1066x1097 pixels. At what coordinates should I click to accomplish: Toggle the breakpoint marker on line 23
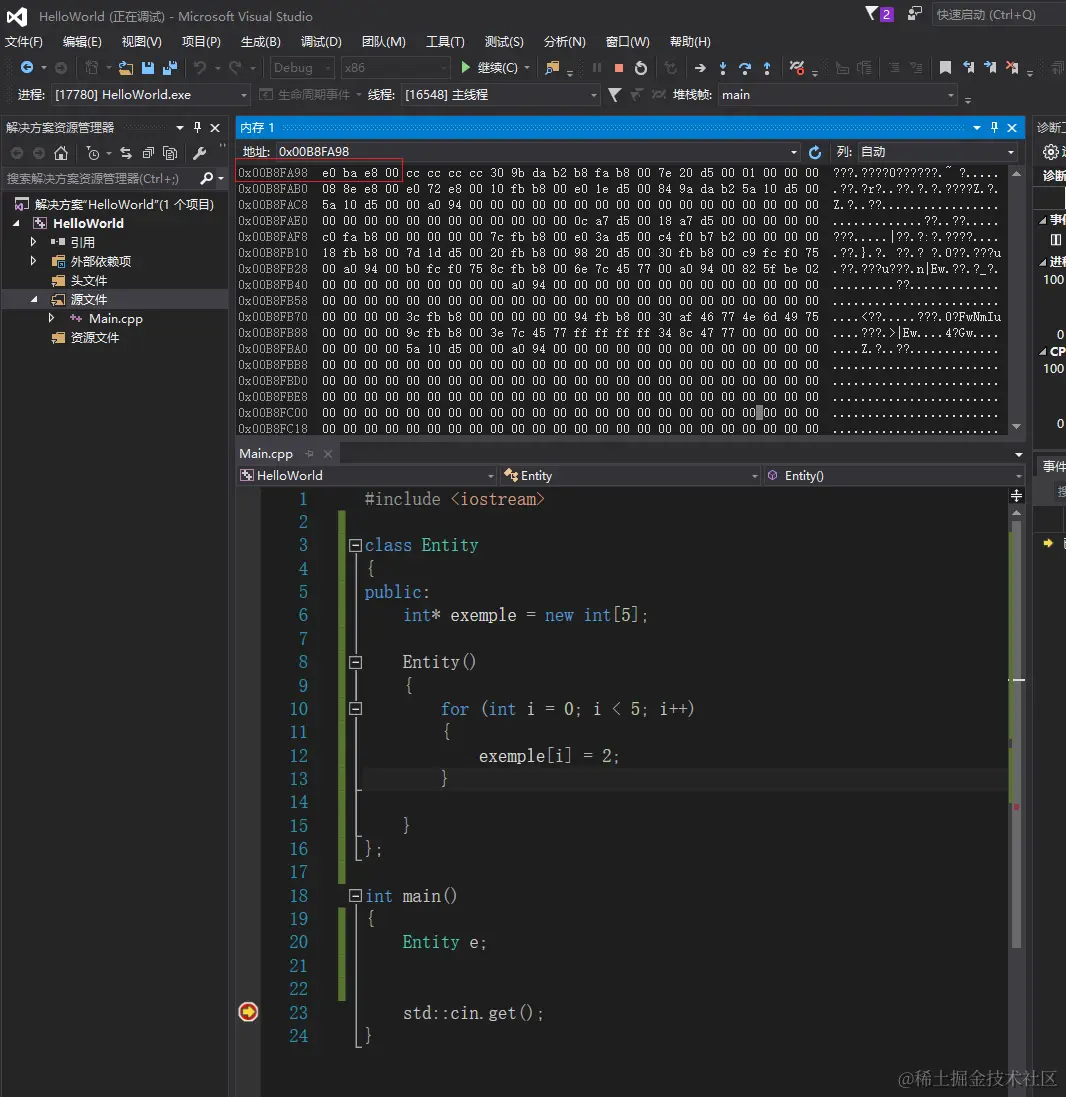tap(248, 1012)
